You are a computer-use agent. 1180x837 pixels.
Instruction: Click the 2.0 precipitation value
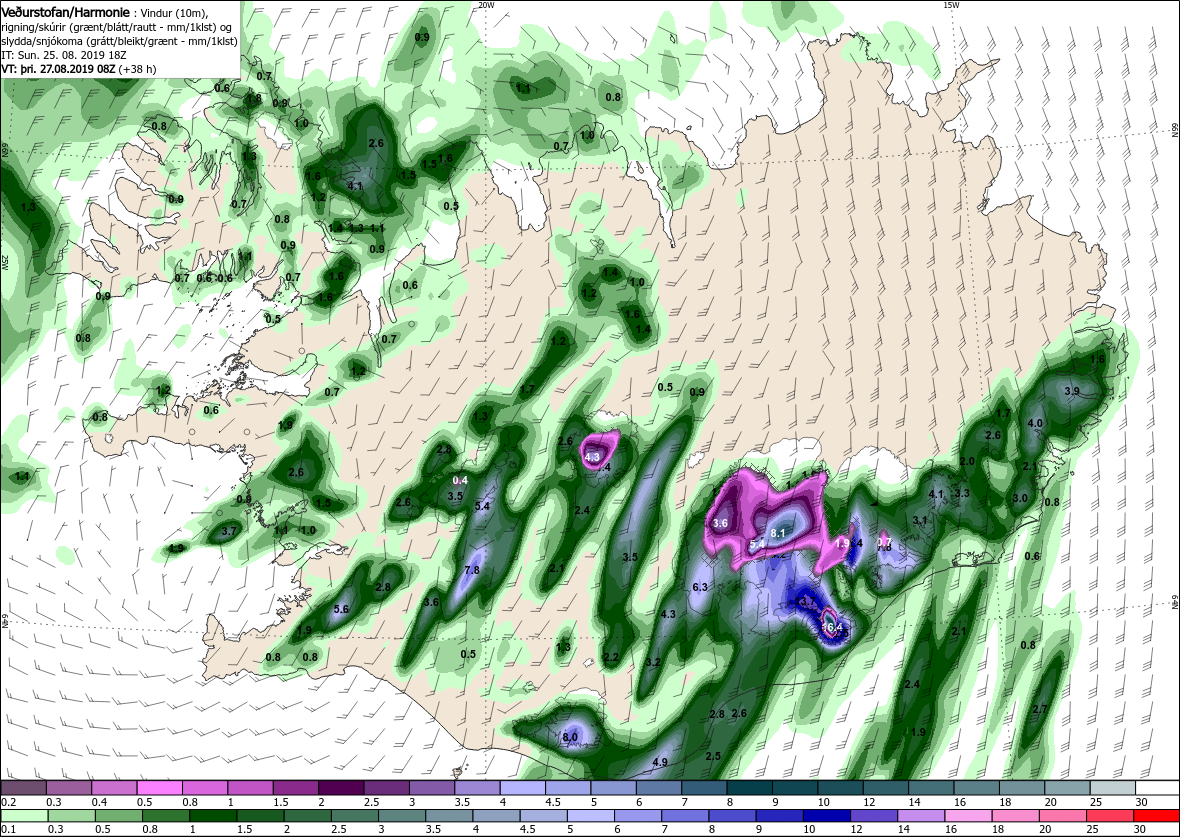967,461
